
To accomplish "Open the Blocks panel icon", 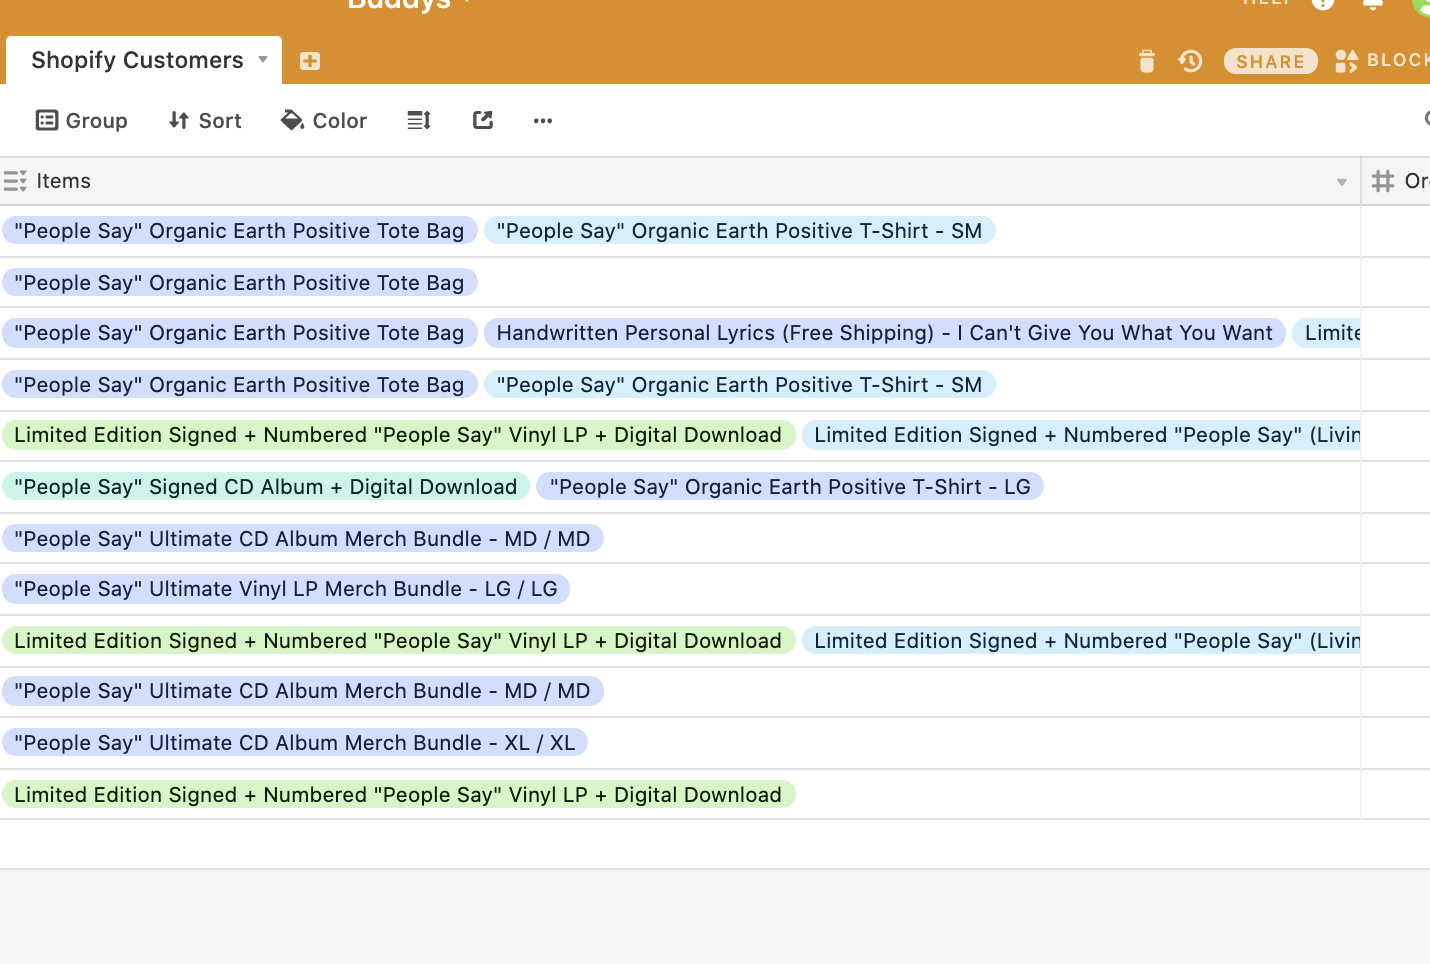I will click(1346, 61).
